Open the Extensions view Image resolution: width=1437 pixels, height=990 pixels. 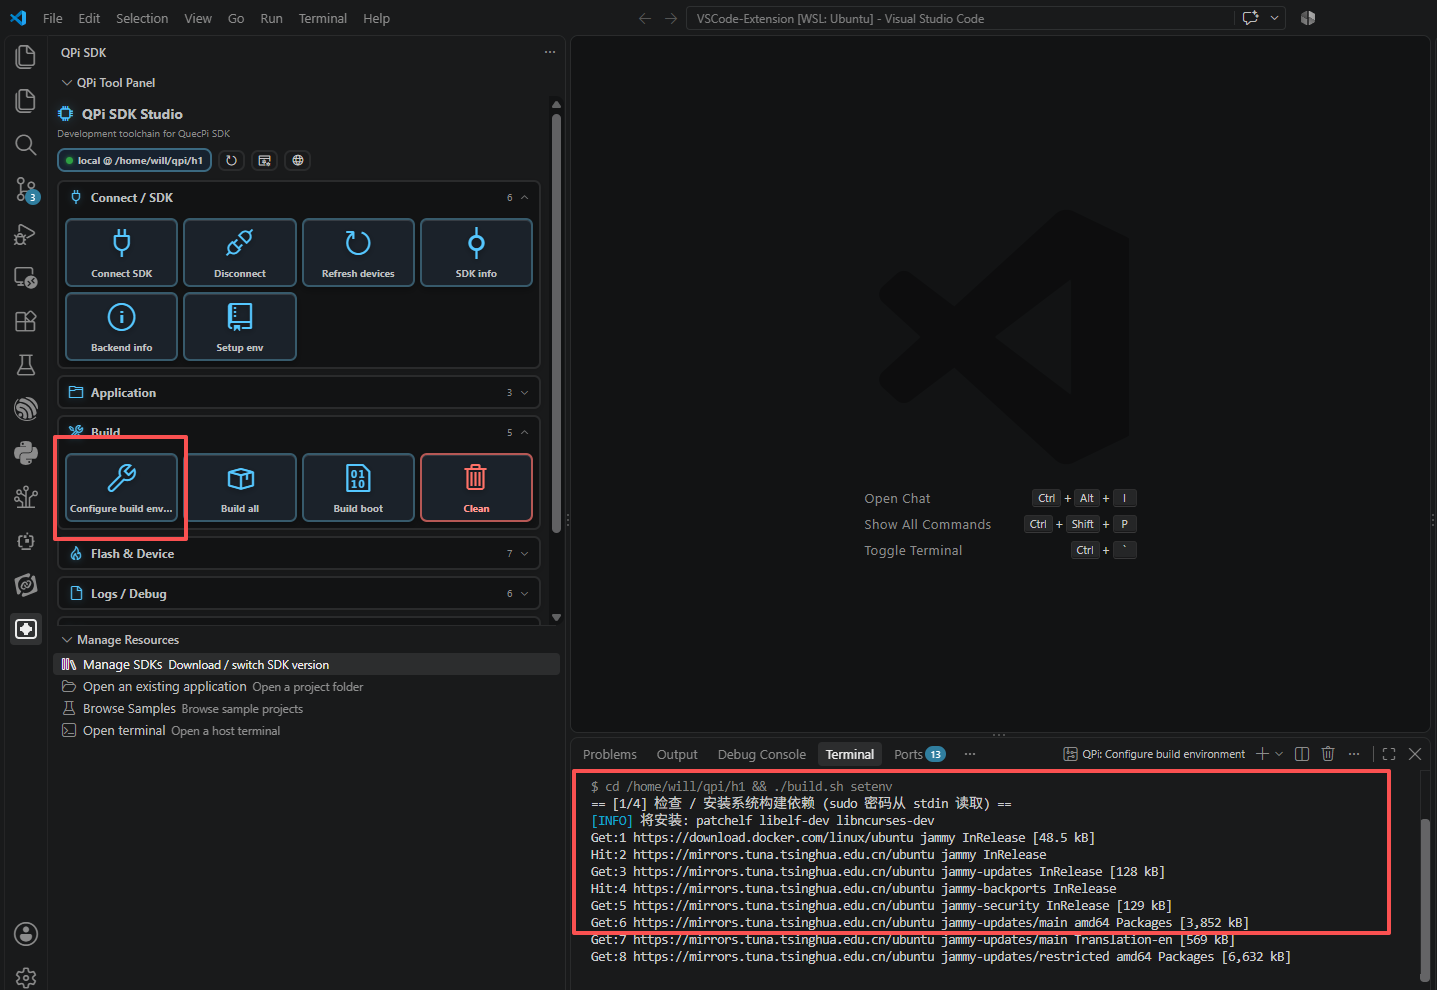tap(26, 321)
